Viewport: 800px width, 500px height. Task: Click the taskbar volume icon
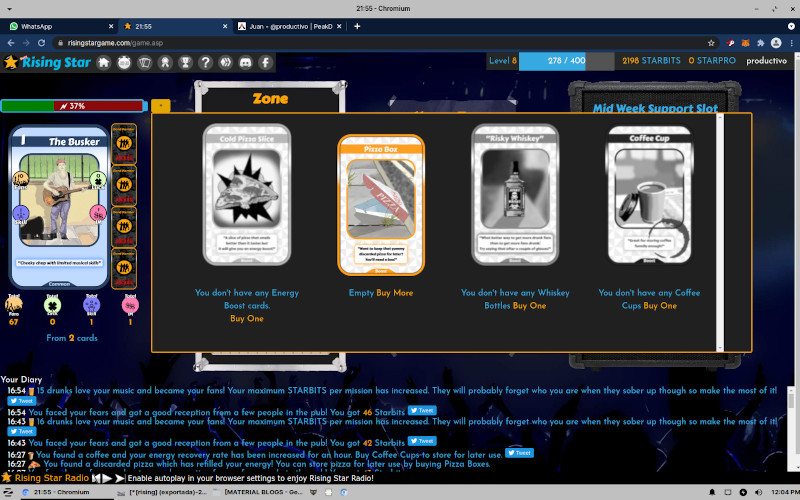tap(758, 492)
